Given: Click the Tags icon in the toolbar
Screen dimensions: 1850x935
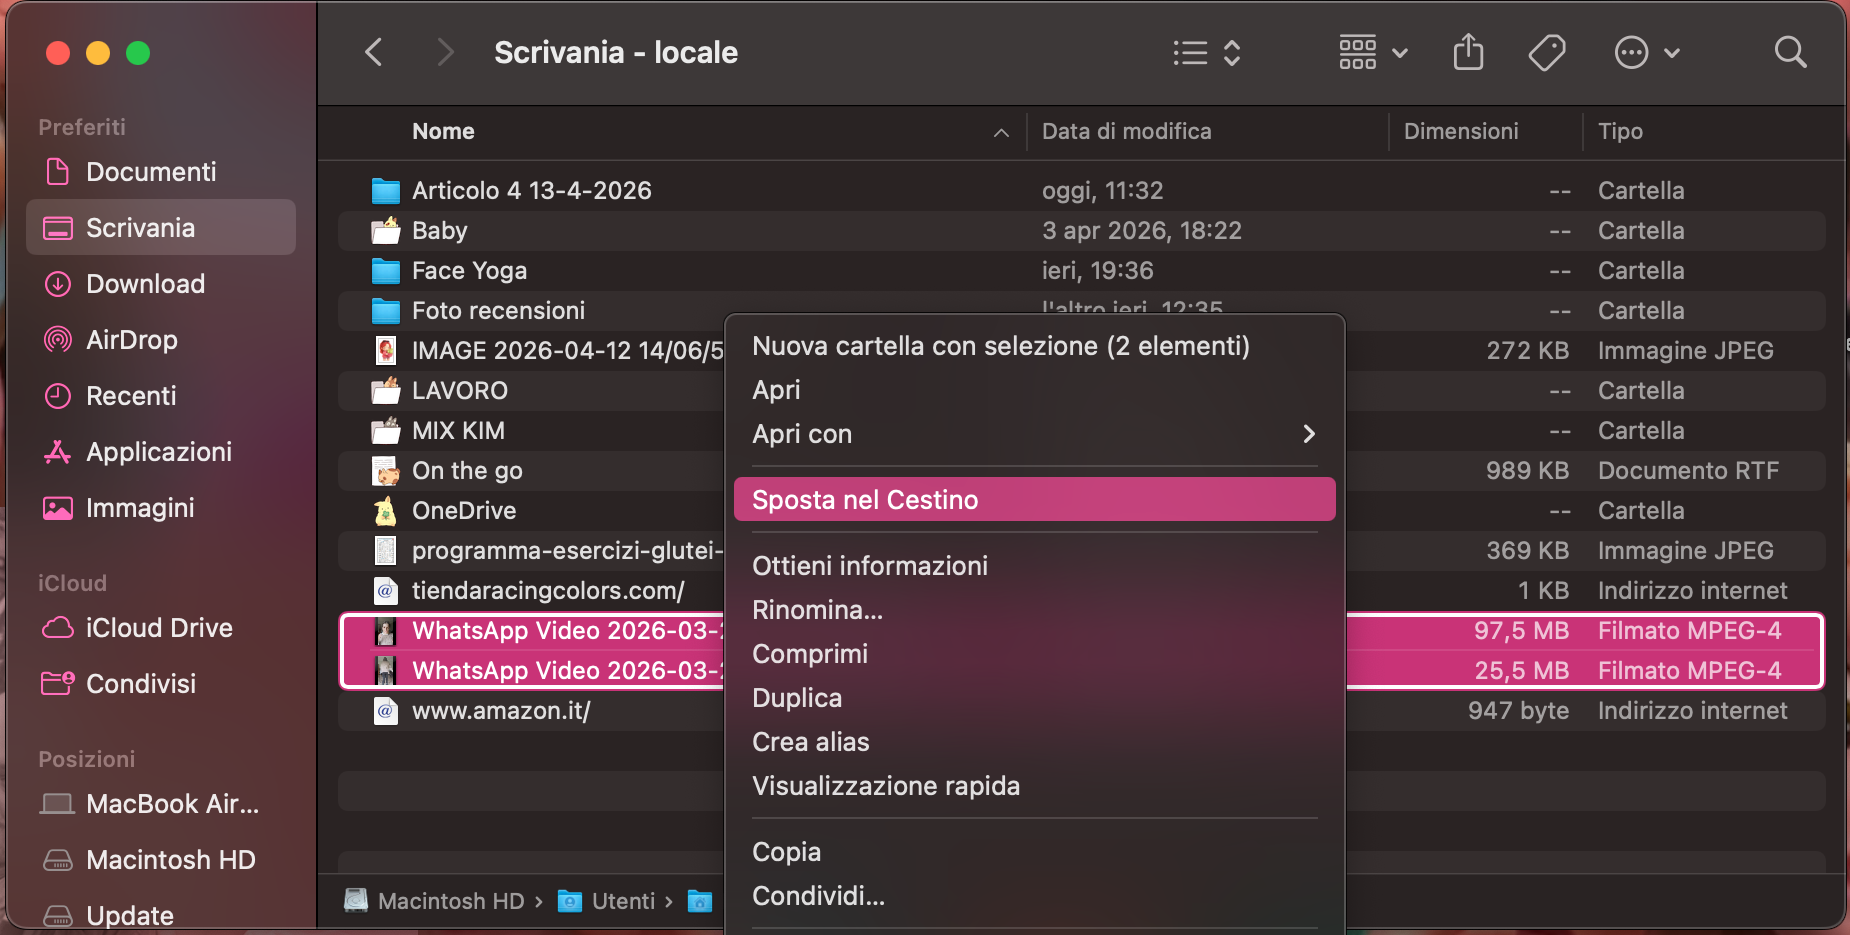Looking at the screenshot, I should 1546,52.
